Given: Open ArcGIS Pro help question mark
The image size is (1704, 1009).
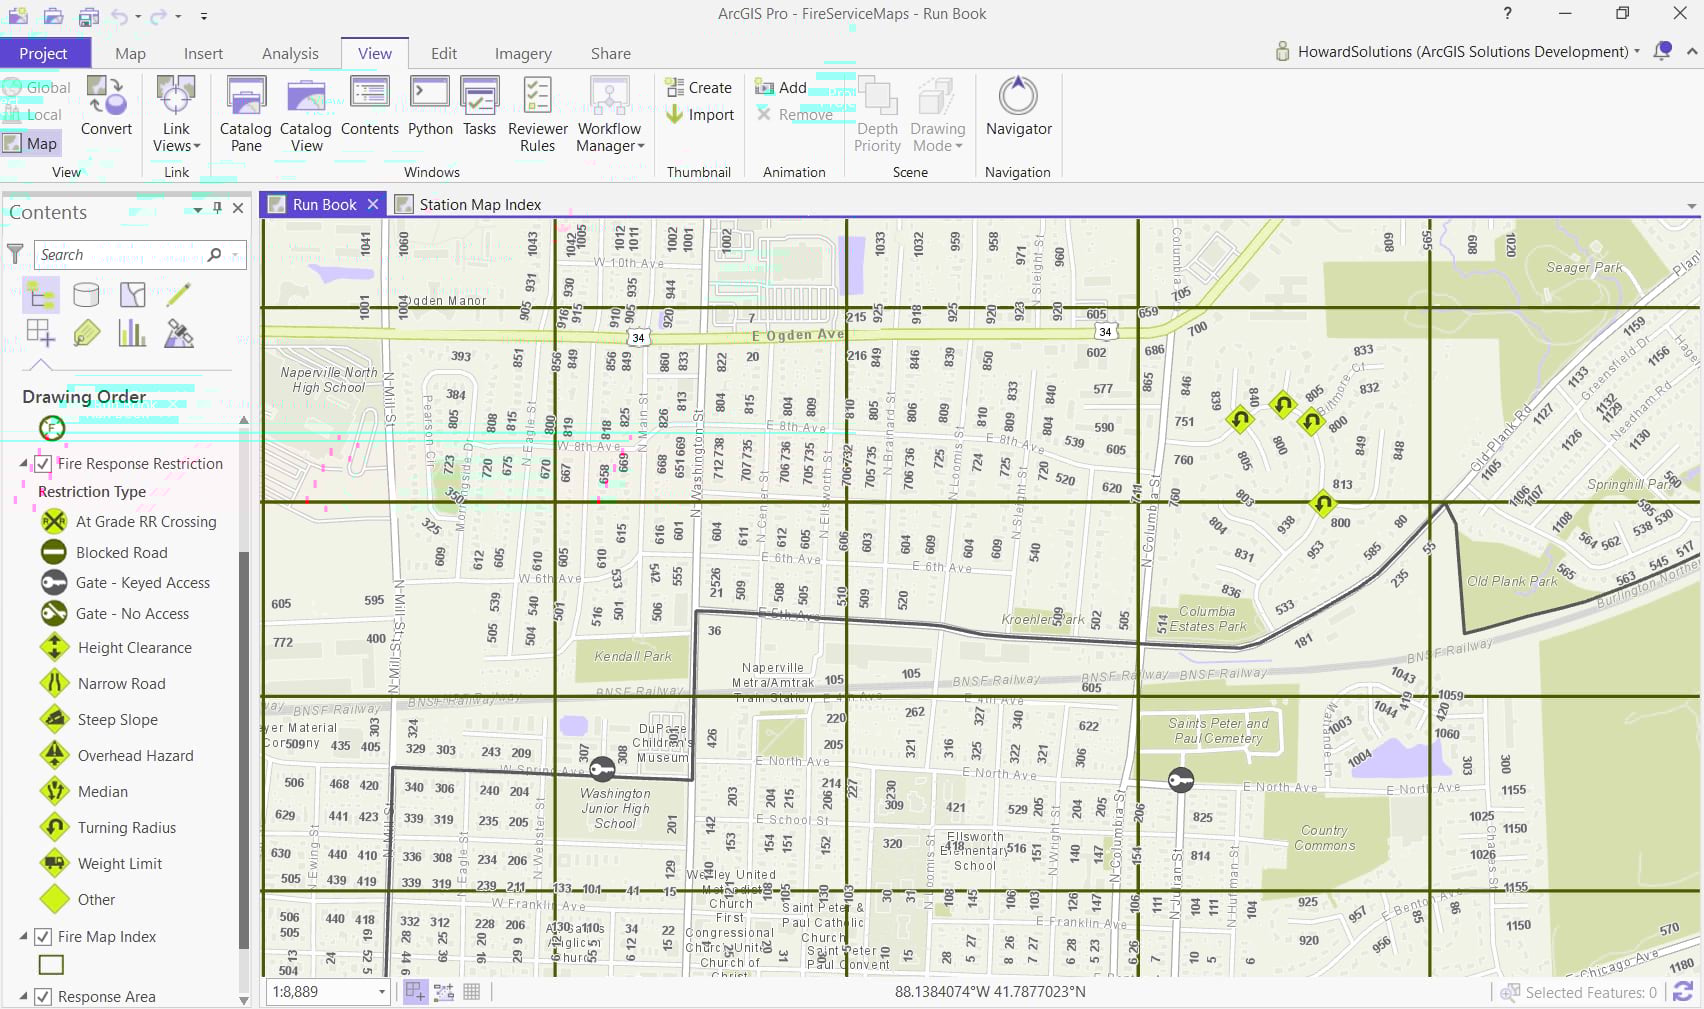Looking at the screenshot, I should [1507, 14].
